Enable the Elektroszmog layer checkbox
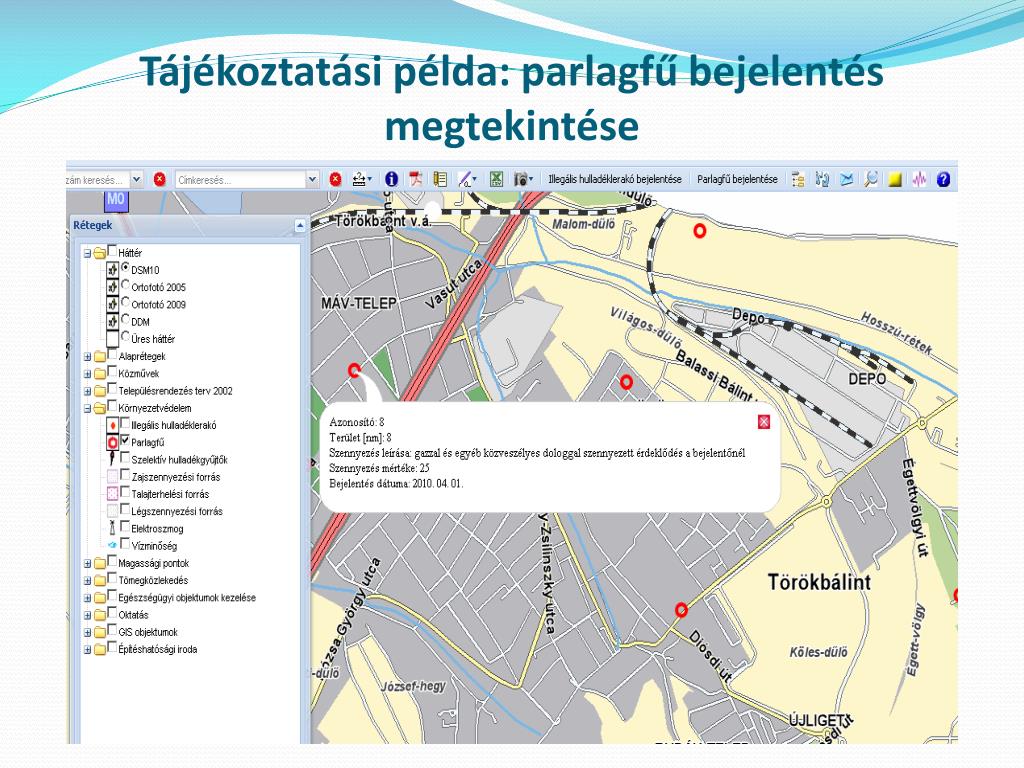The image size is (1024, 768). [x=125, y=526]
